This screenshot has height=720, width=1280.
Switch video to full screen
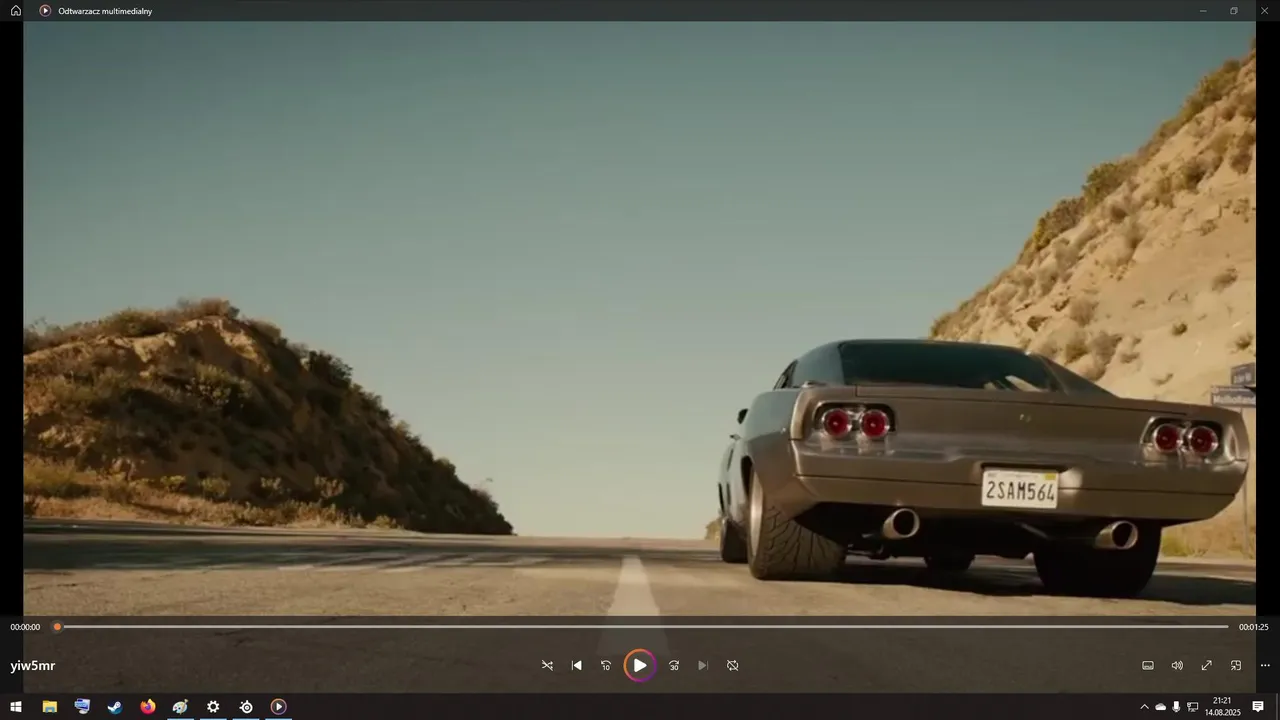(x=1207, y=665)
